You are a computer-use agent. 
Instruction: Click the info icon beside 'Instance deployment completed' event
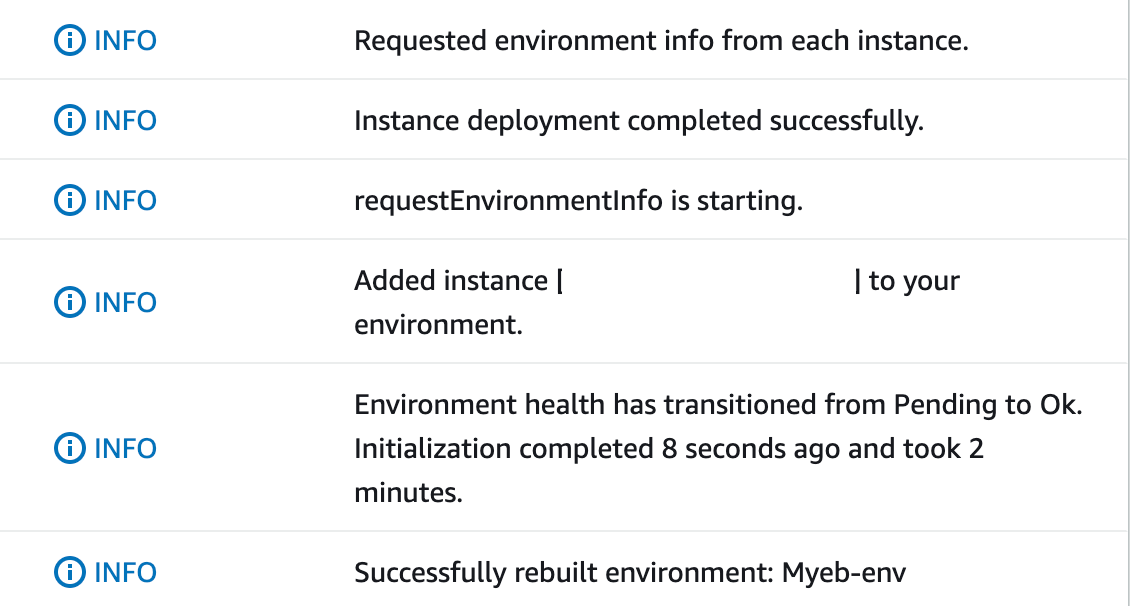point(69,121)
